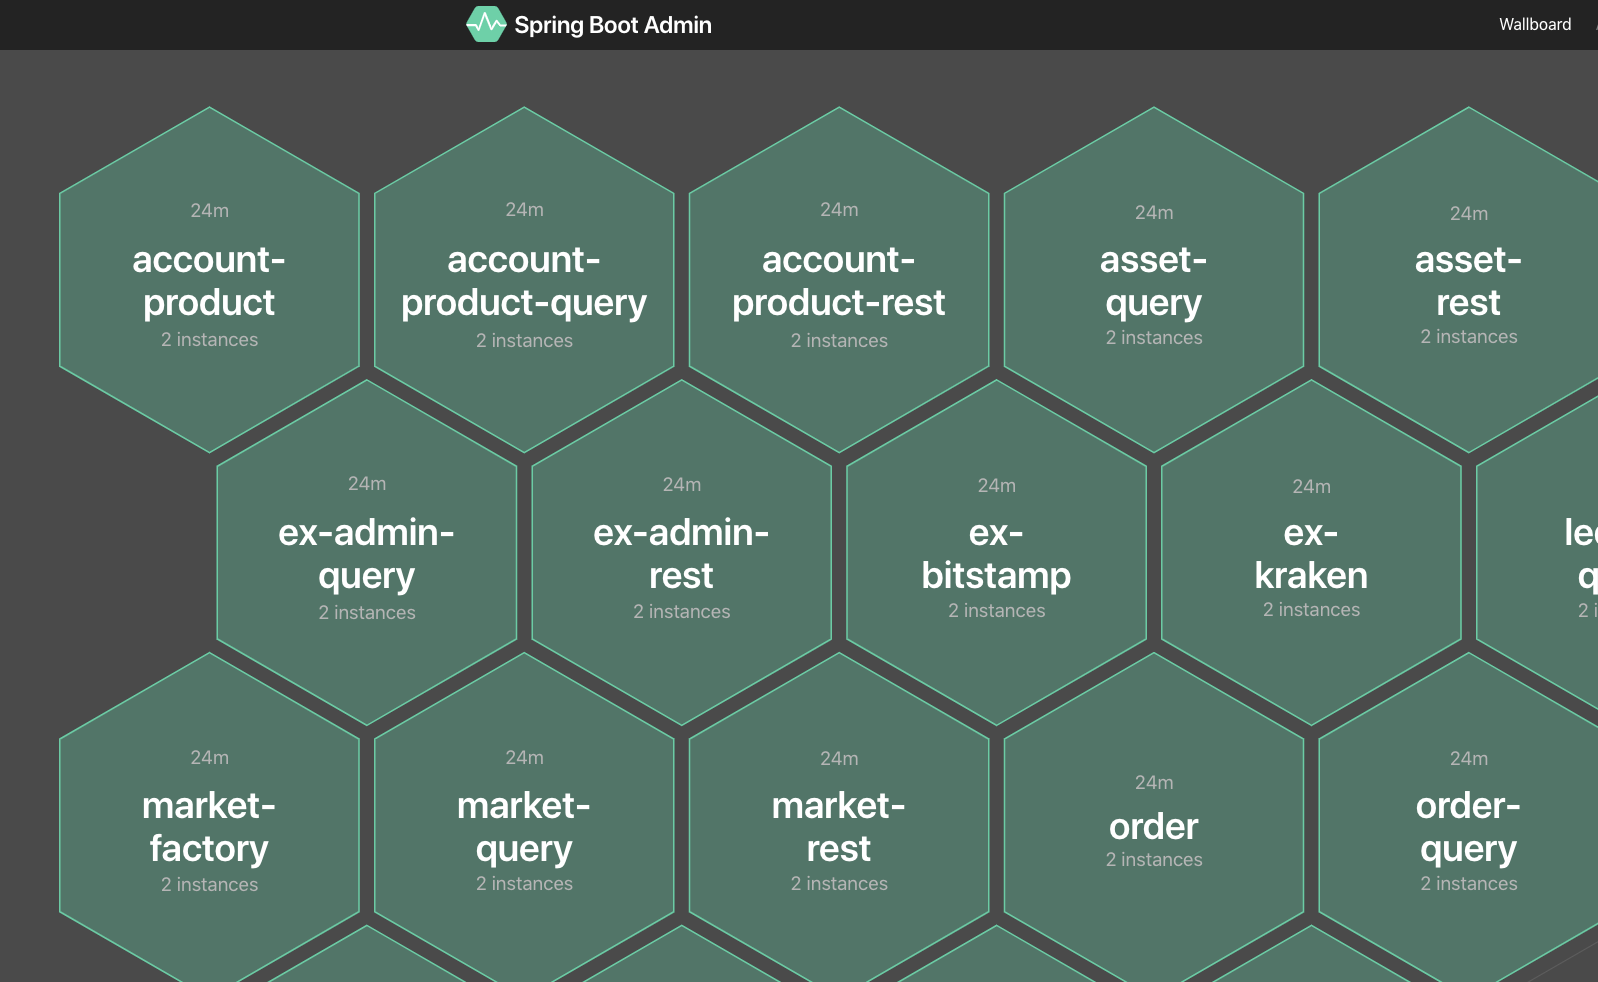This screenshot has height=982, width=1598.
Task: Click '2 instances' under ex-admin-rest
Action: pyautogui.click(x=682, y=612)
